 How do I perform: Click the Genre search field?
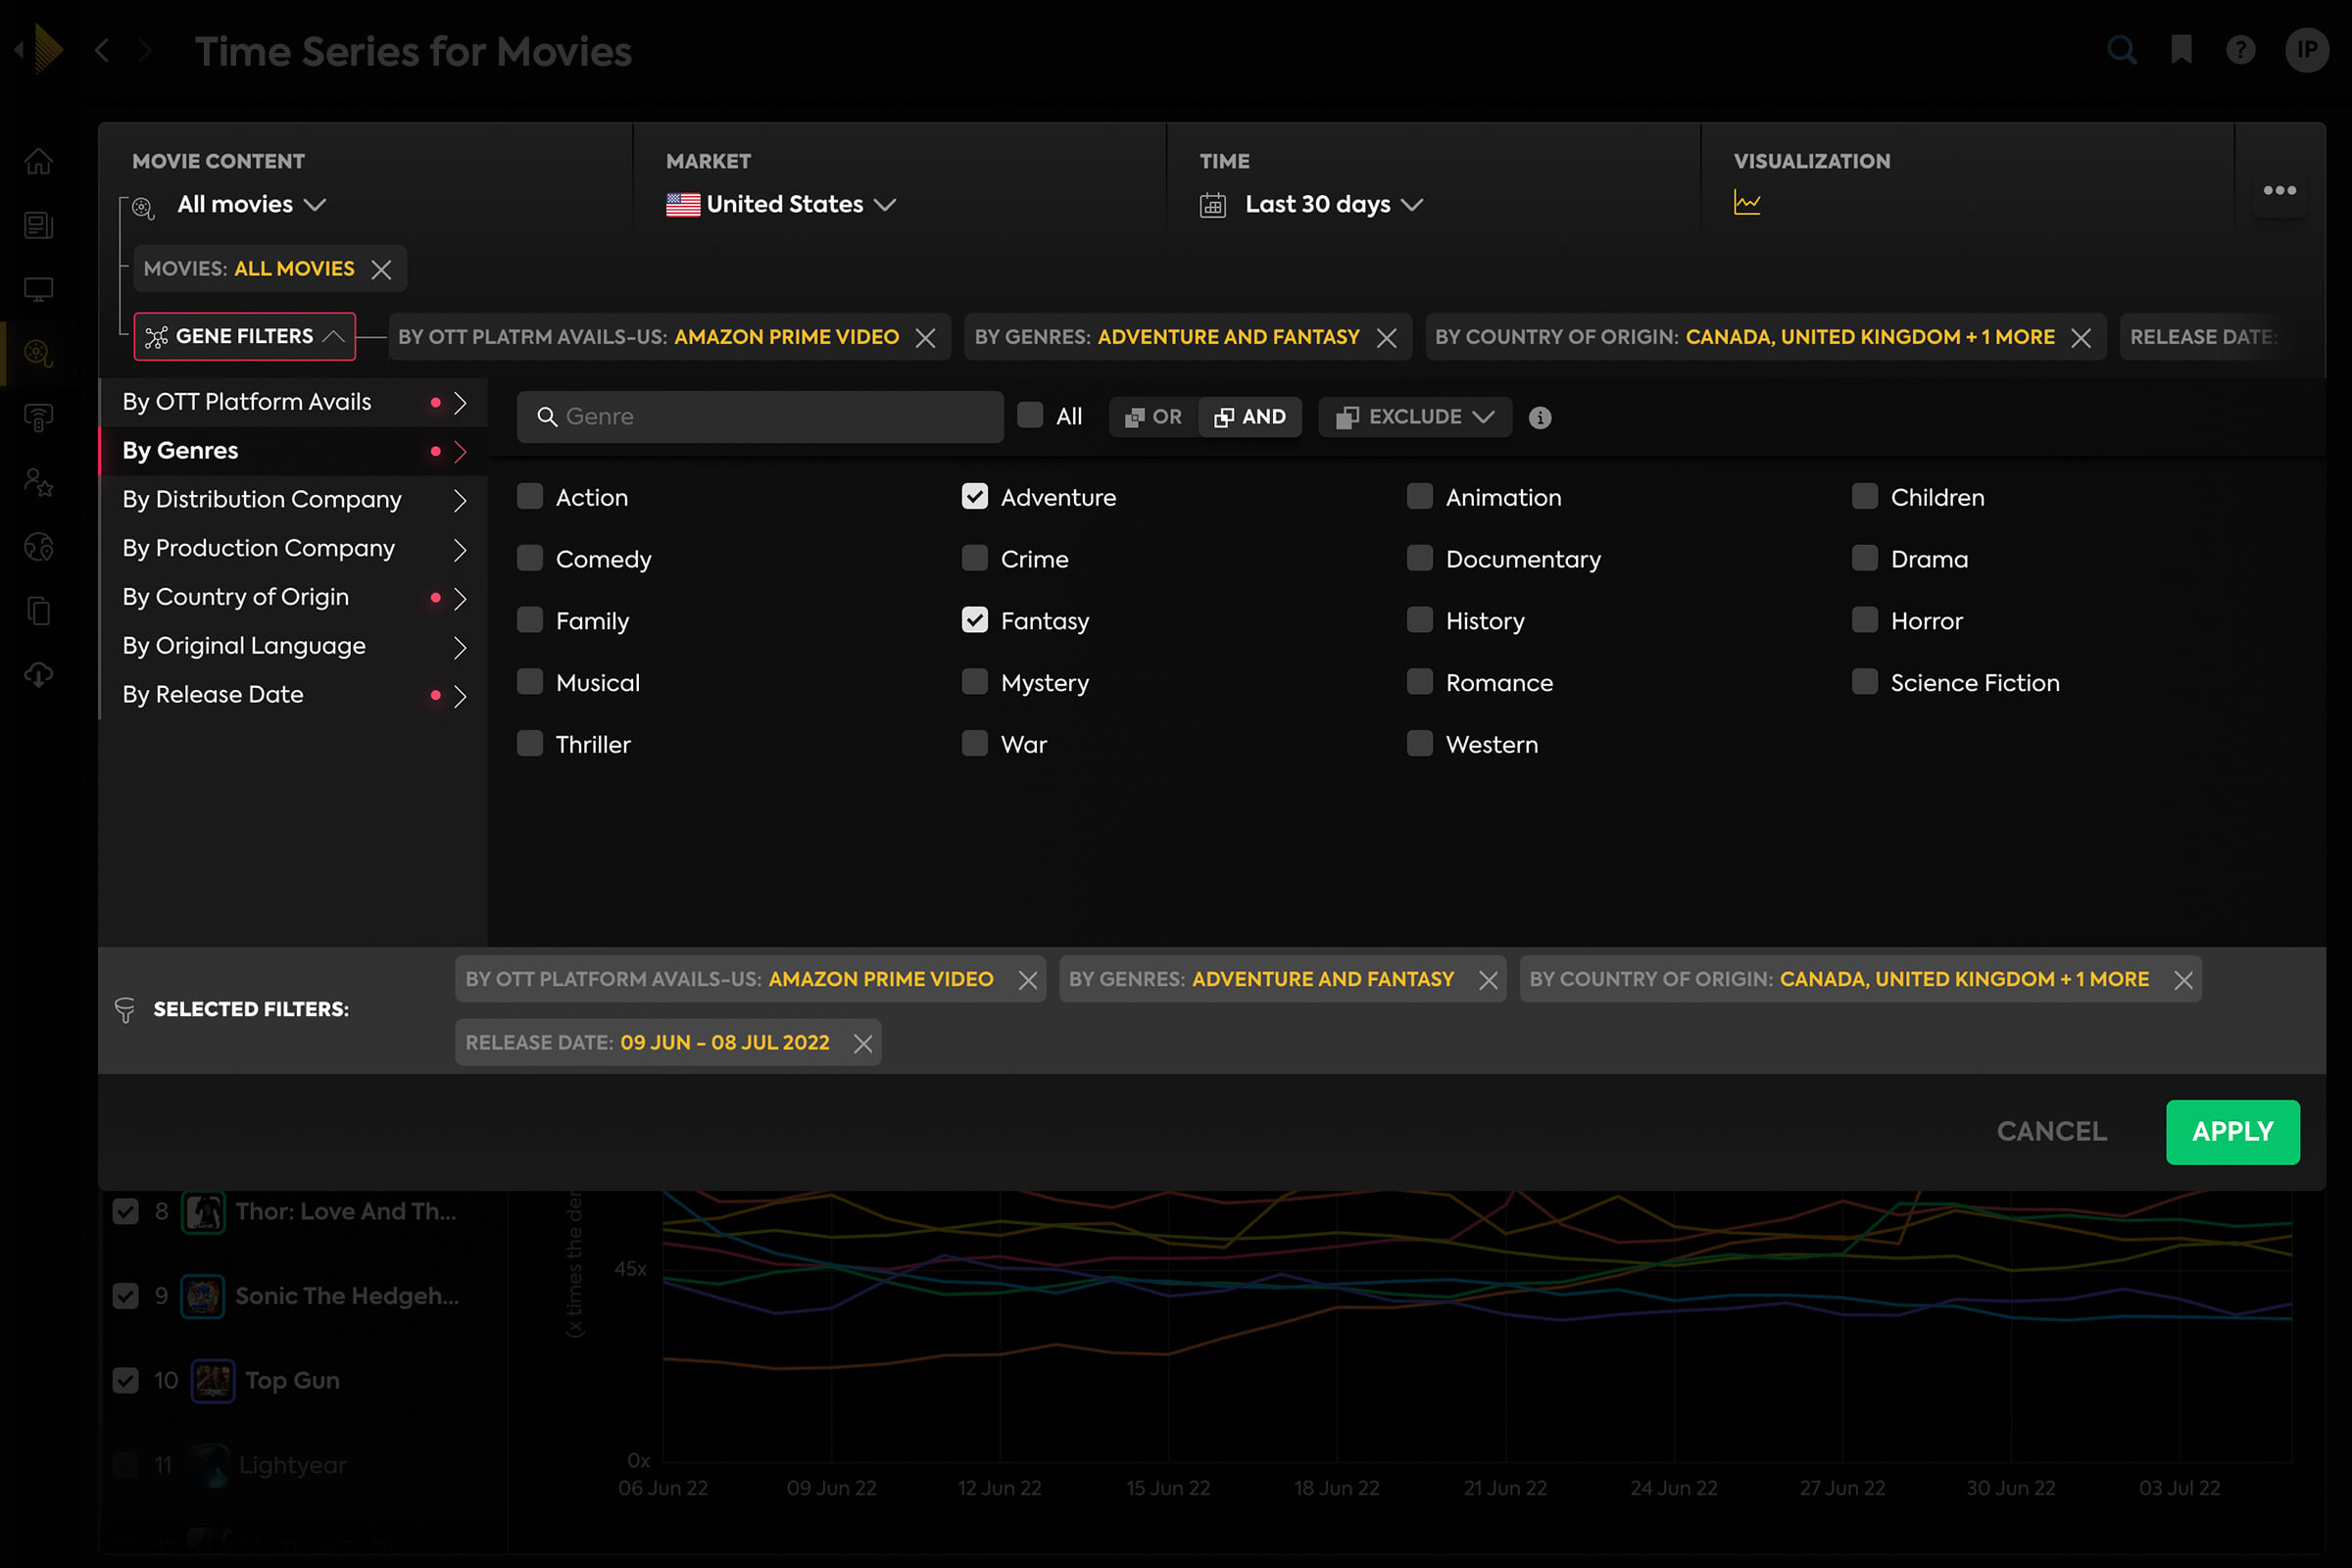tap(760, 417)
